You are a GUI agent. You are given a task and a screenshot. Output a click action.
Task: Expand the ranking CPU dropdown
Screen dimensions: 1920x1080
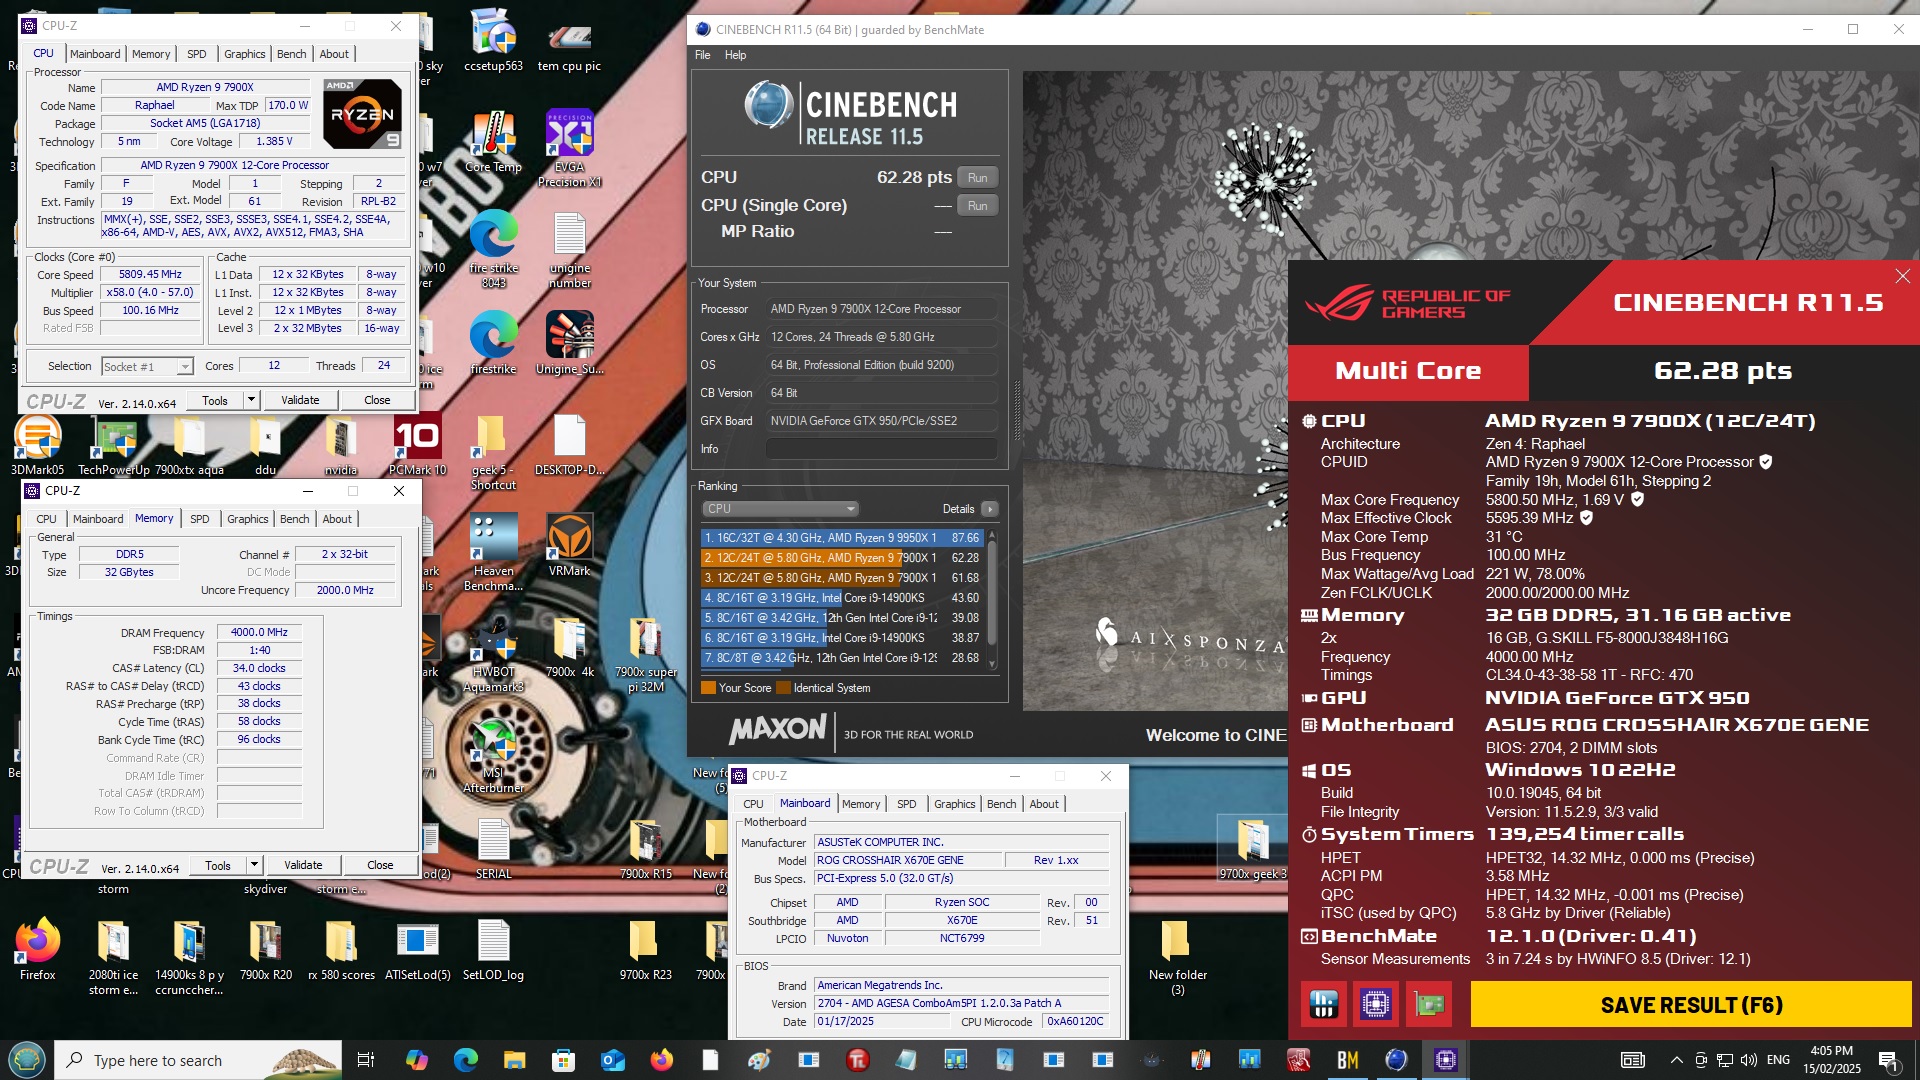(780, 509)
